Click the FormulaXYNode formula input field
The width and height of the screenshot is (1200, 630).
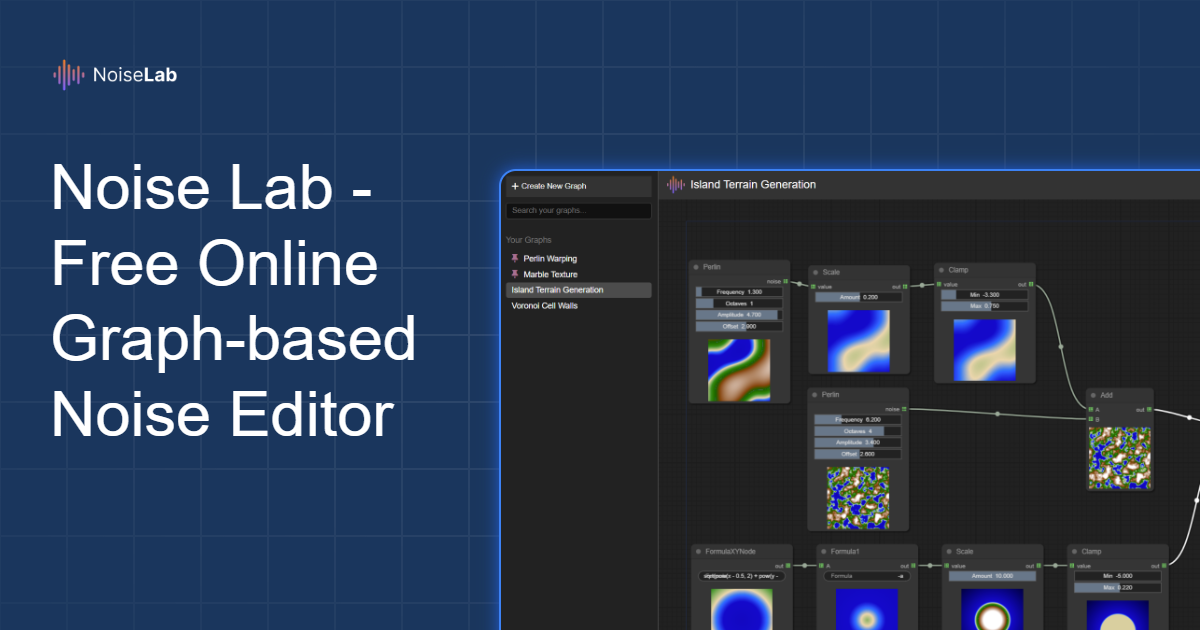pos(741,576)
